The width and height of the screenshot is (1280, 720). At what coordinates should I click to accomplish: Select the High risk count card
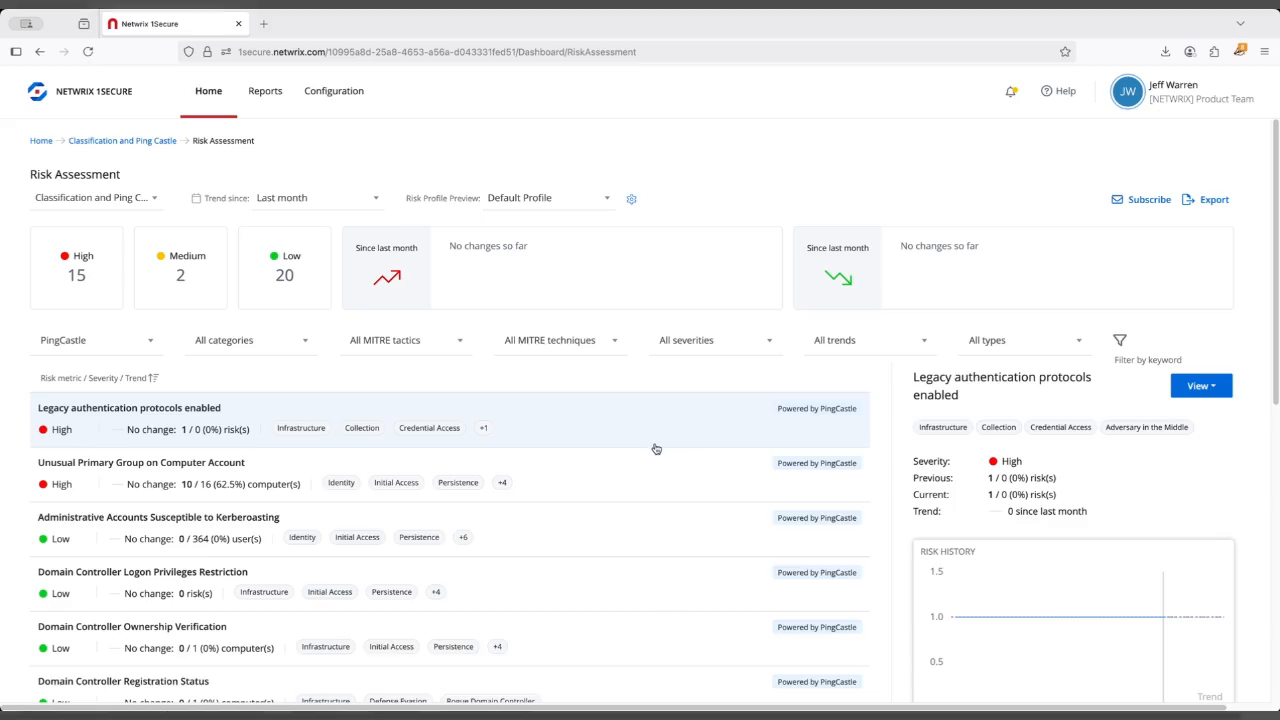click(77, 267)
